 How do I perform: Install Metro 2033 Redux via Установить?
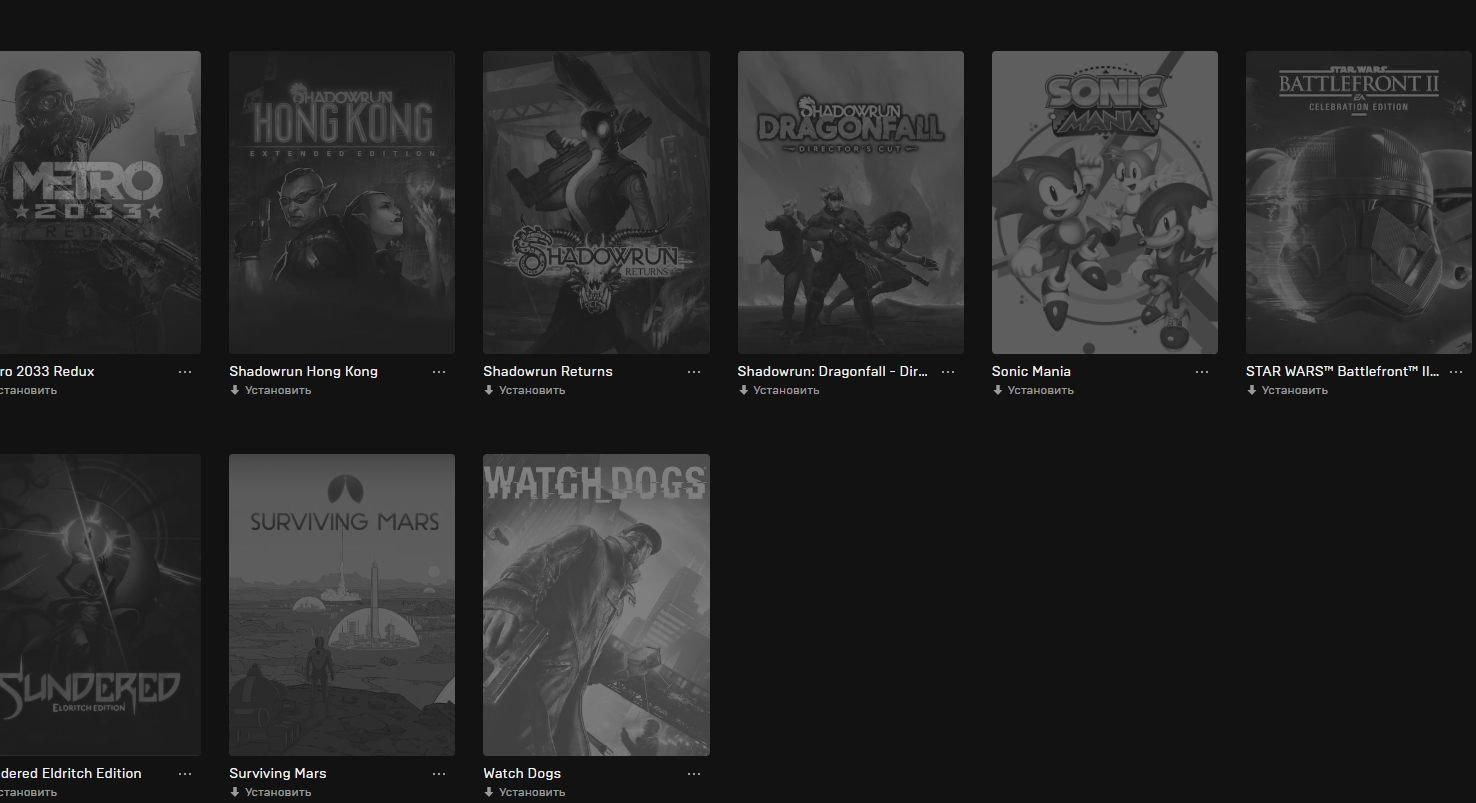tap(28, 390)
